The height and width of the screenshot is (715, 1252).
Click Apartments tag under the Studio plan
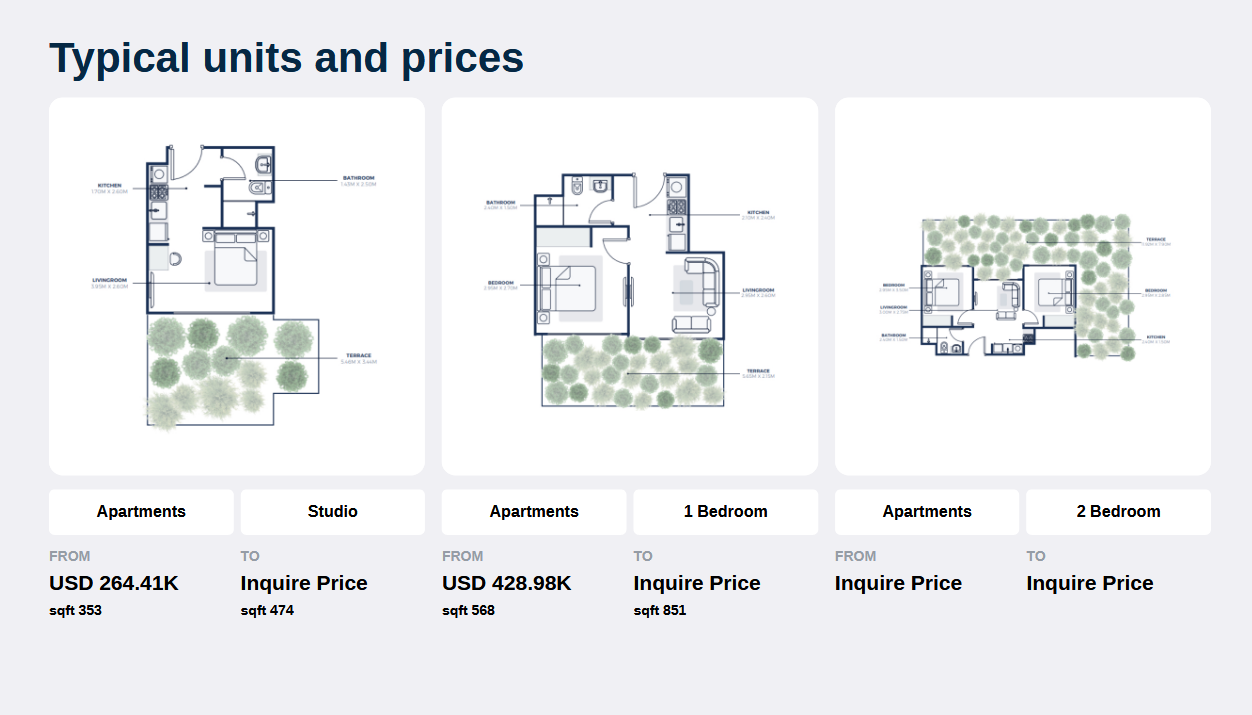[141, 512]
